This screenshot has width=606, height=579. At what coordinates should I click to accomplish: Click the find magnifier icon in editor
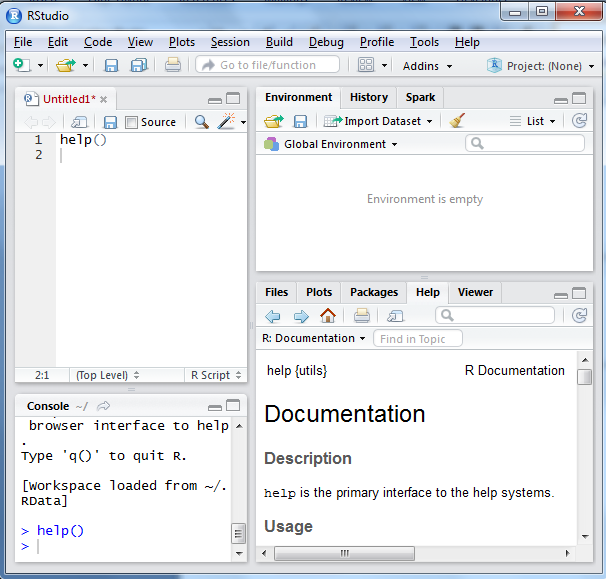(201, 122)
